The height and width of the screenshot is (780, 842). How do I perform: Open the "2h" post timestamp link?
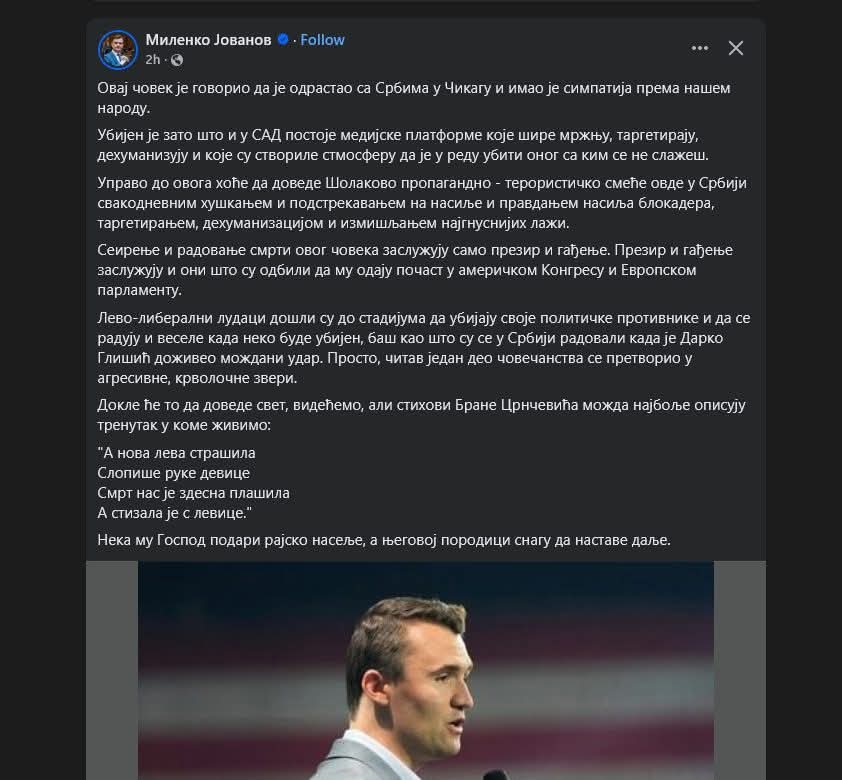click(x=153, y=59)
